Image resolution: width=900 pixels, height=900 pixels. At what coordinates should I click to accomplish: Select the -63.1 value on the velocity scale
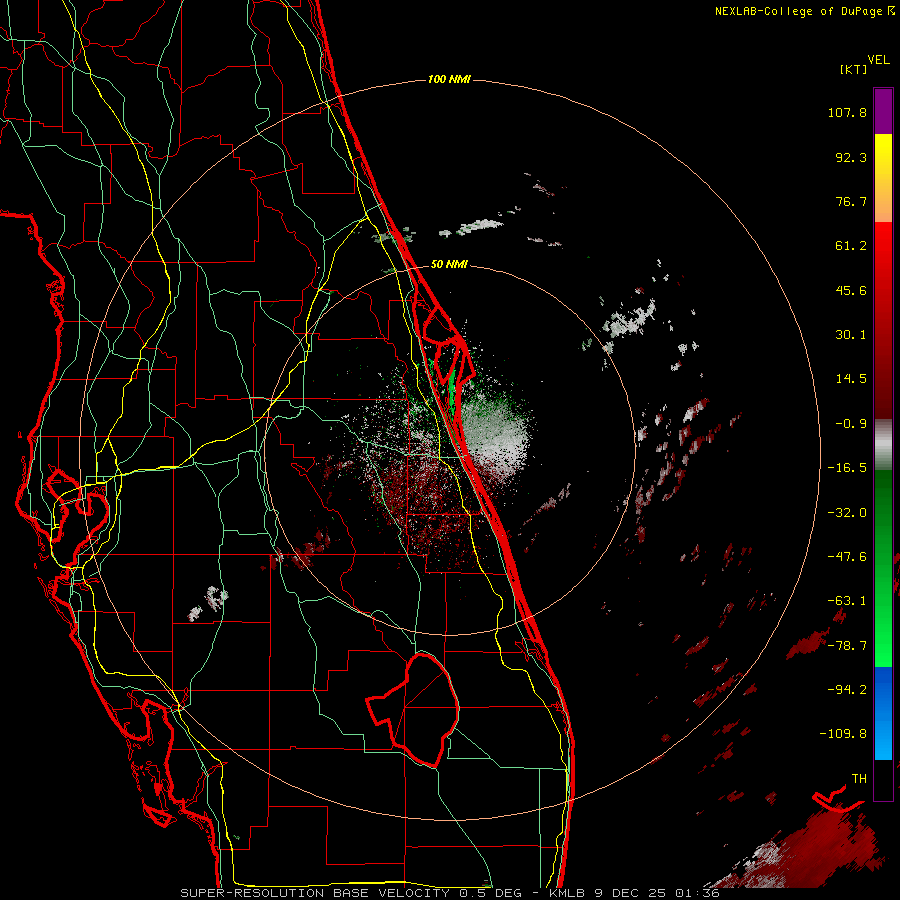(847, 601)
